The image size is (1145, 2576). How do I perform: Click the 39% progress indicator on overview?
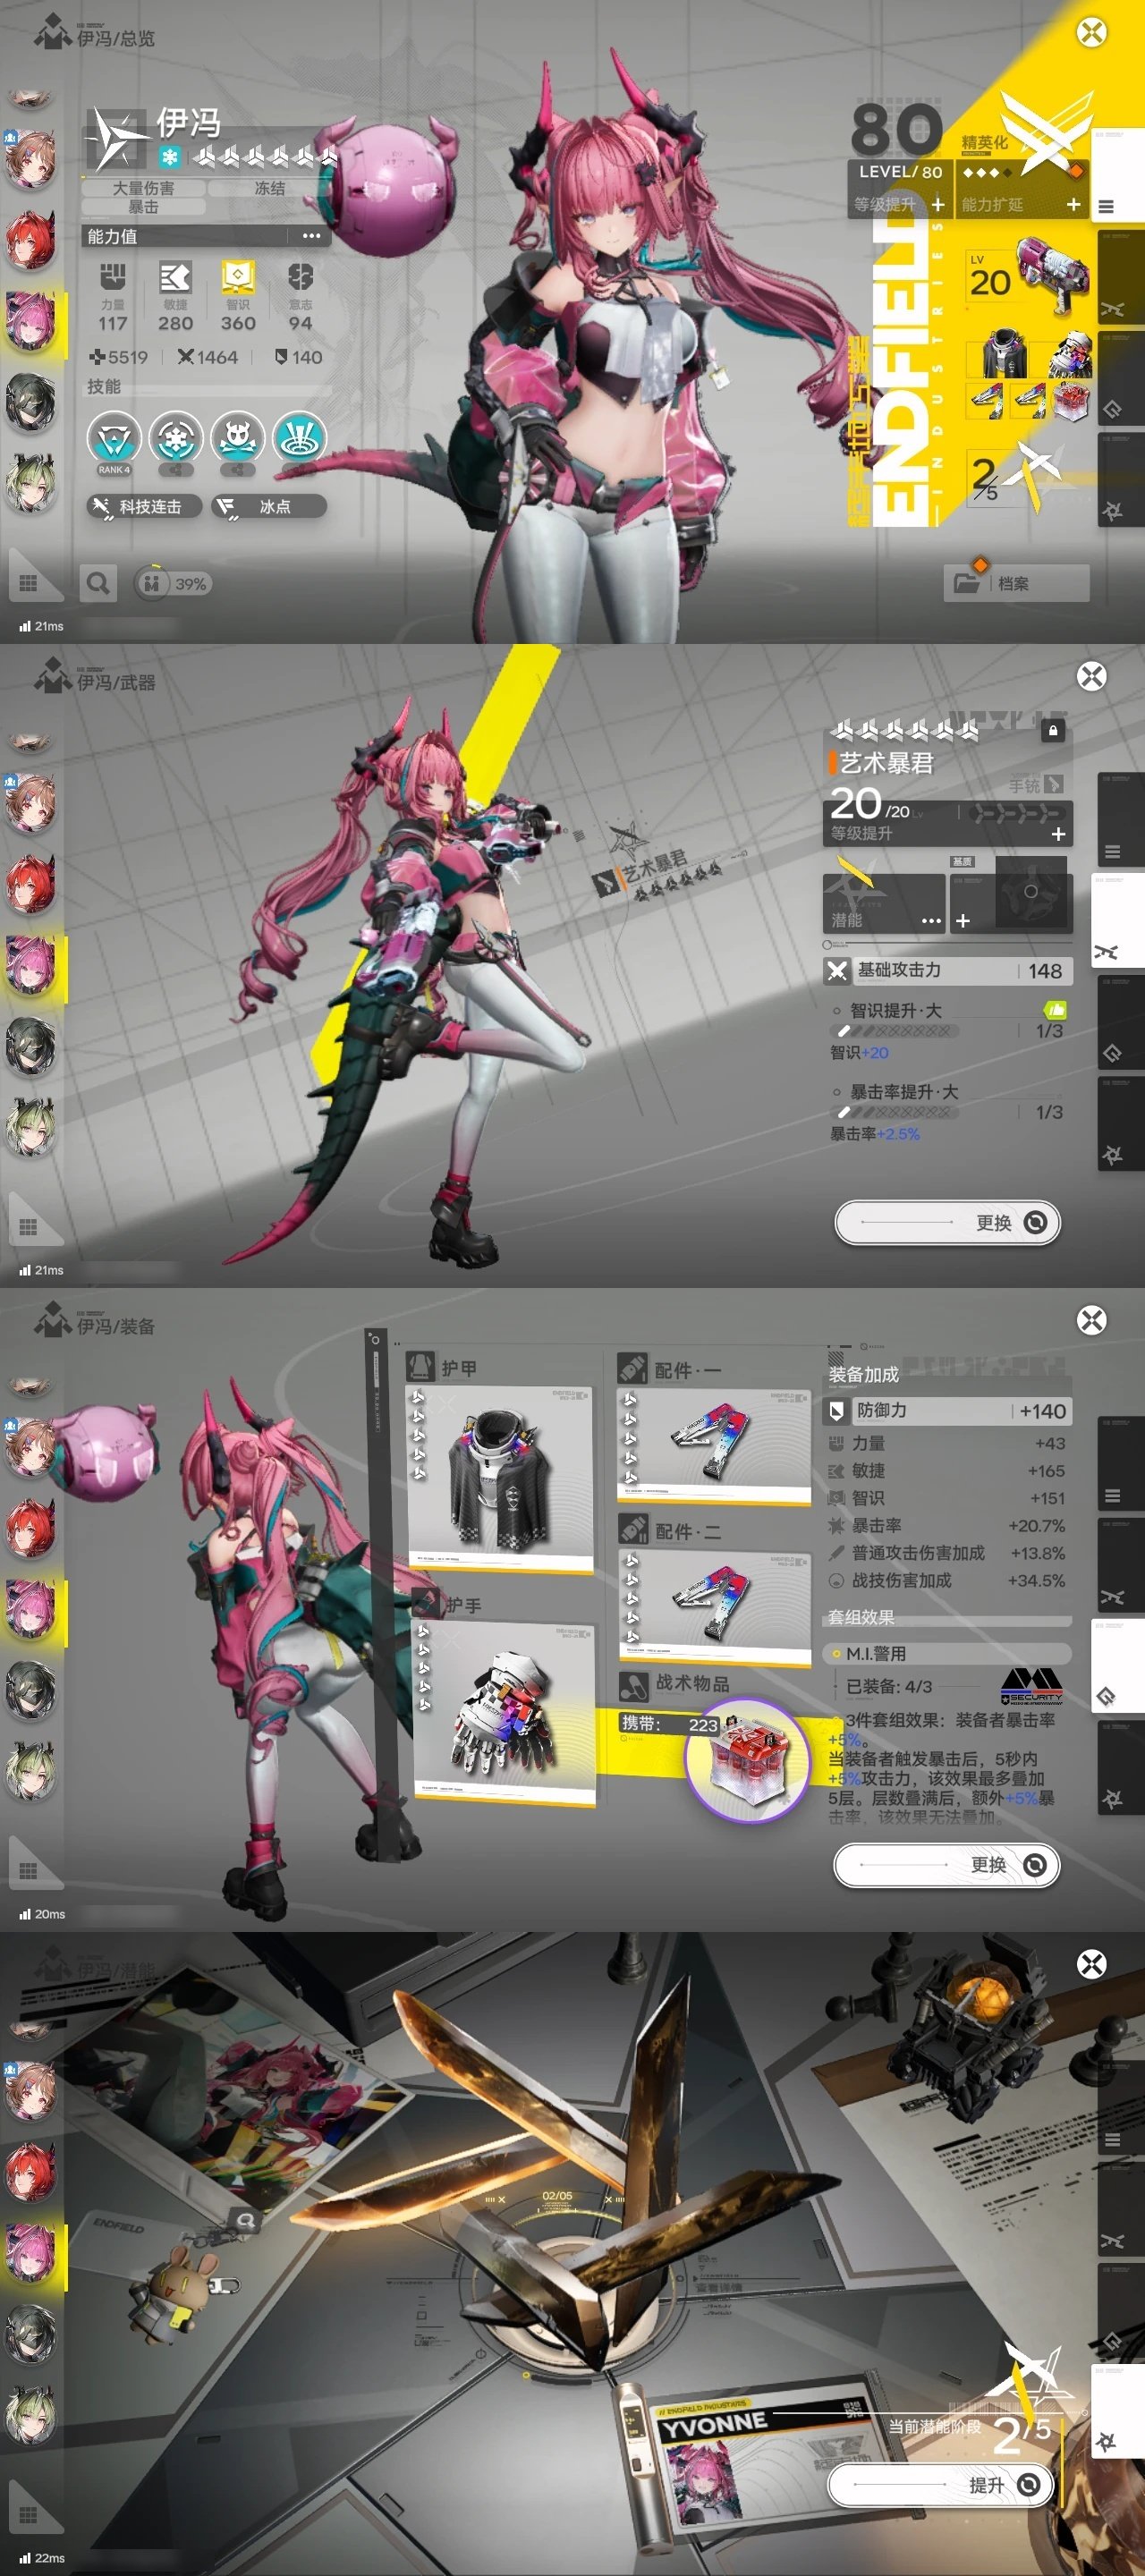(x=178, y=583)
